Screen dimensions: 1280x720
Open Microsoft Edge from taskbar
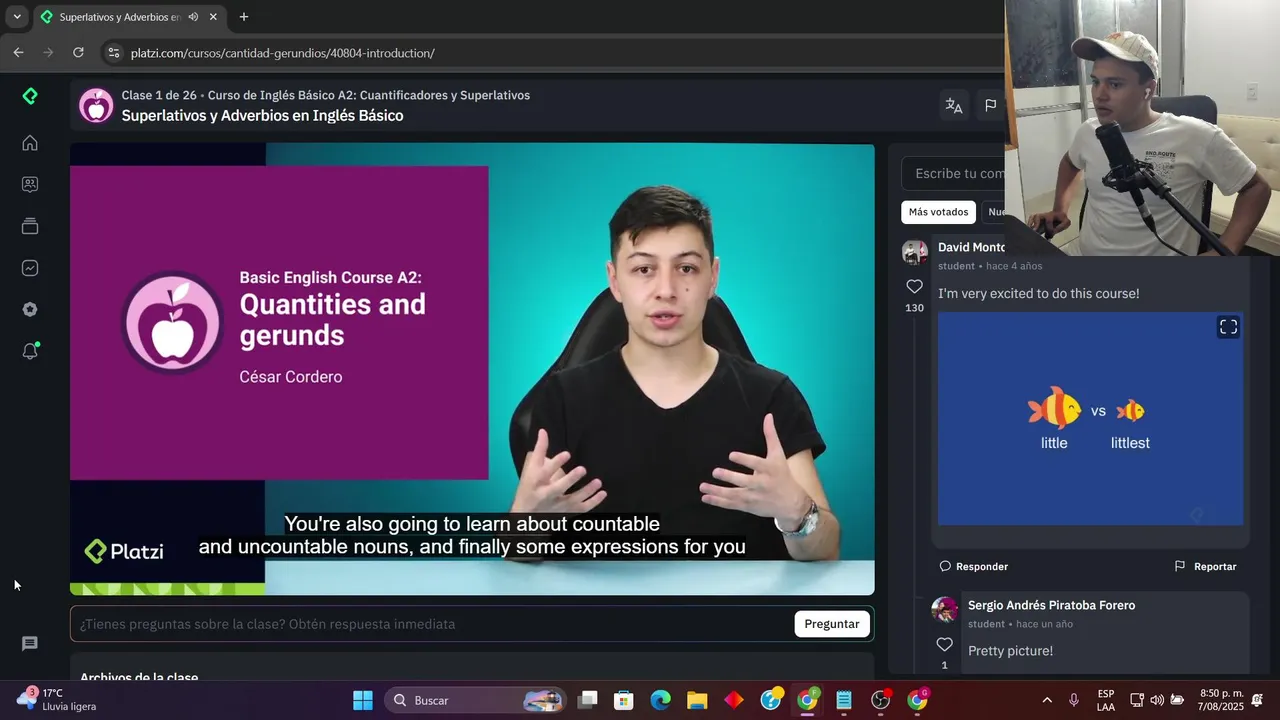pos(661,700)
